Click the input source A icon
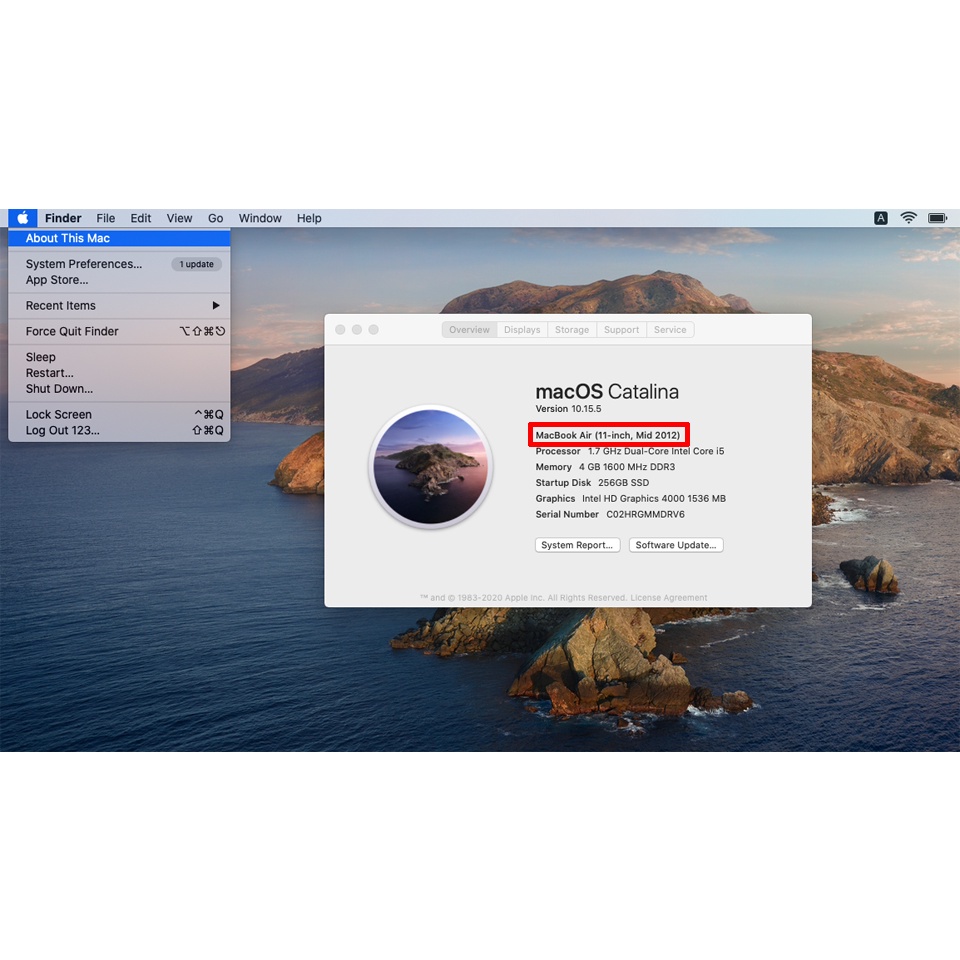 pyautogui.click(x=880, y=218)
